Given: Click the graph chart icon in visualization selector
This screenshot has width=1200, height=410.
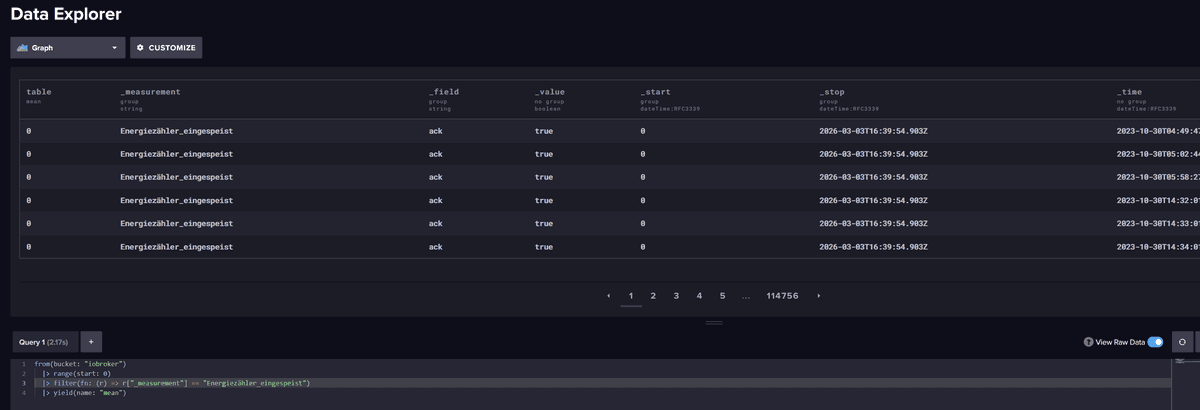Looking at the screenshot, I should pyautogui.click(x=22, y=47).
